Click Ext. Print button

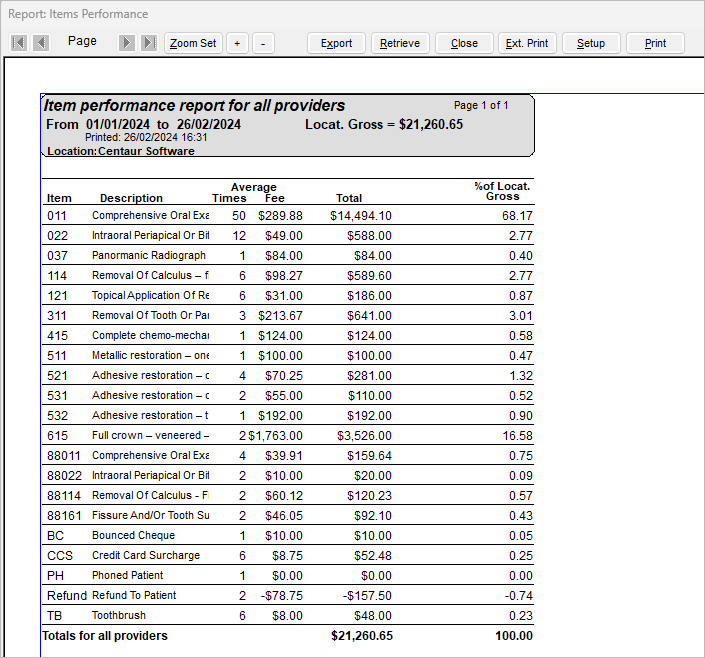click(527, 43)
